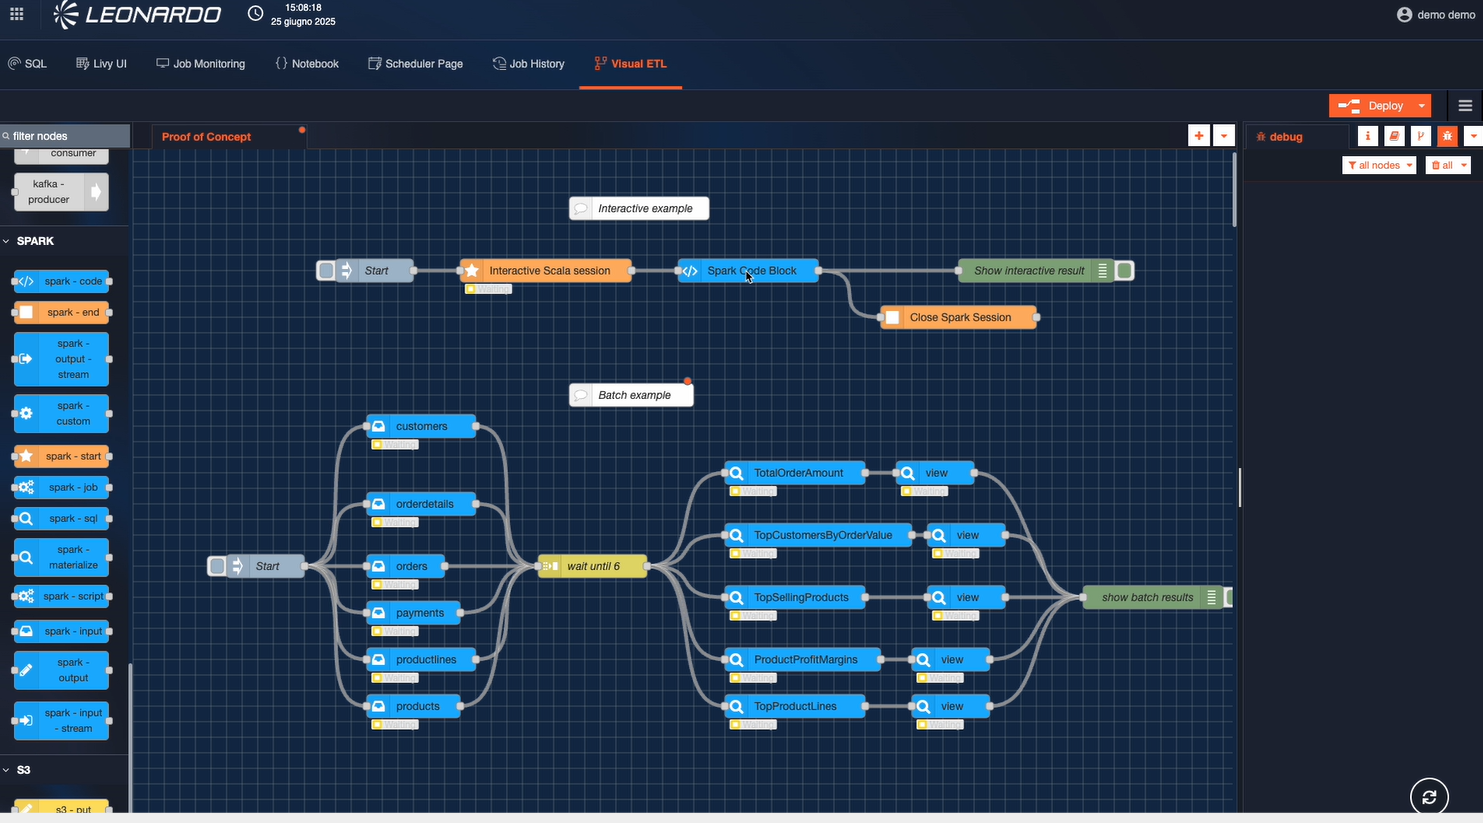Viewport: 1483px width, 823px height.
Task: Toggle the inject button on top Start node
Action: pos(326,271)
